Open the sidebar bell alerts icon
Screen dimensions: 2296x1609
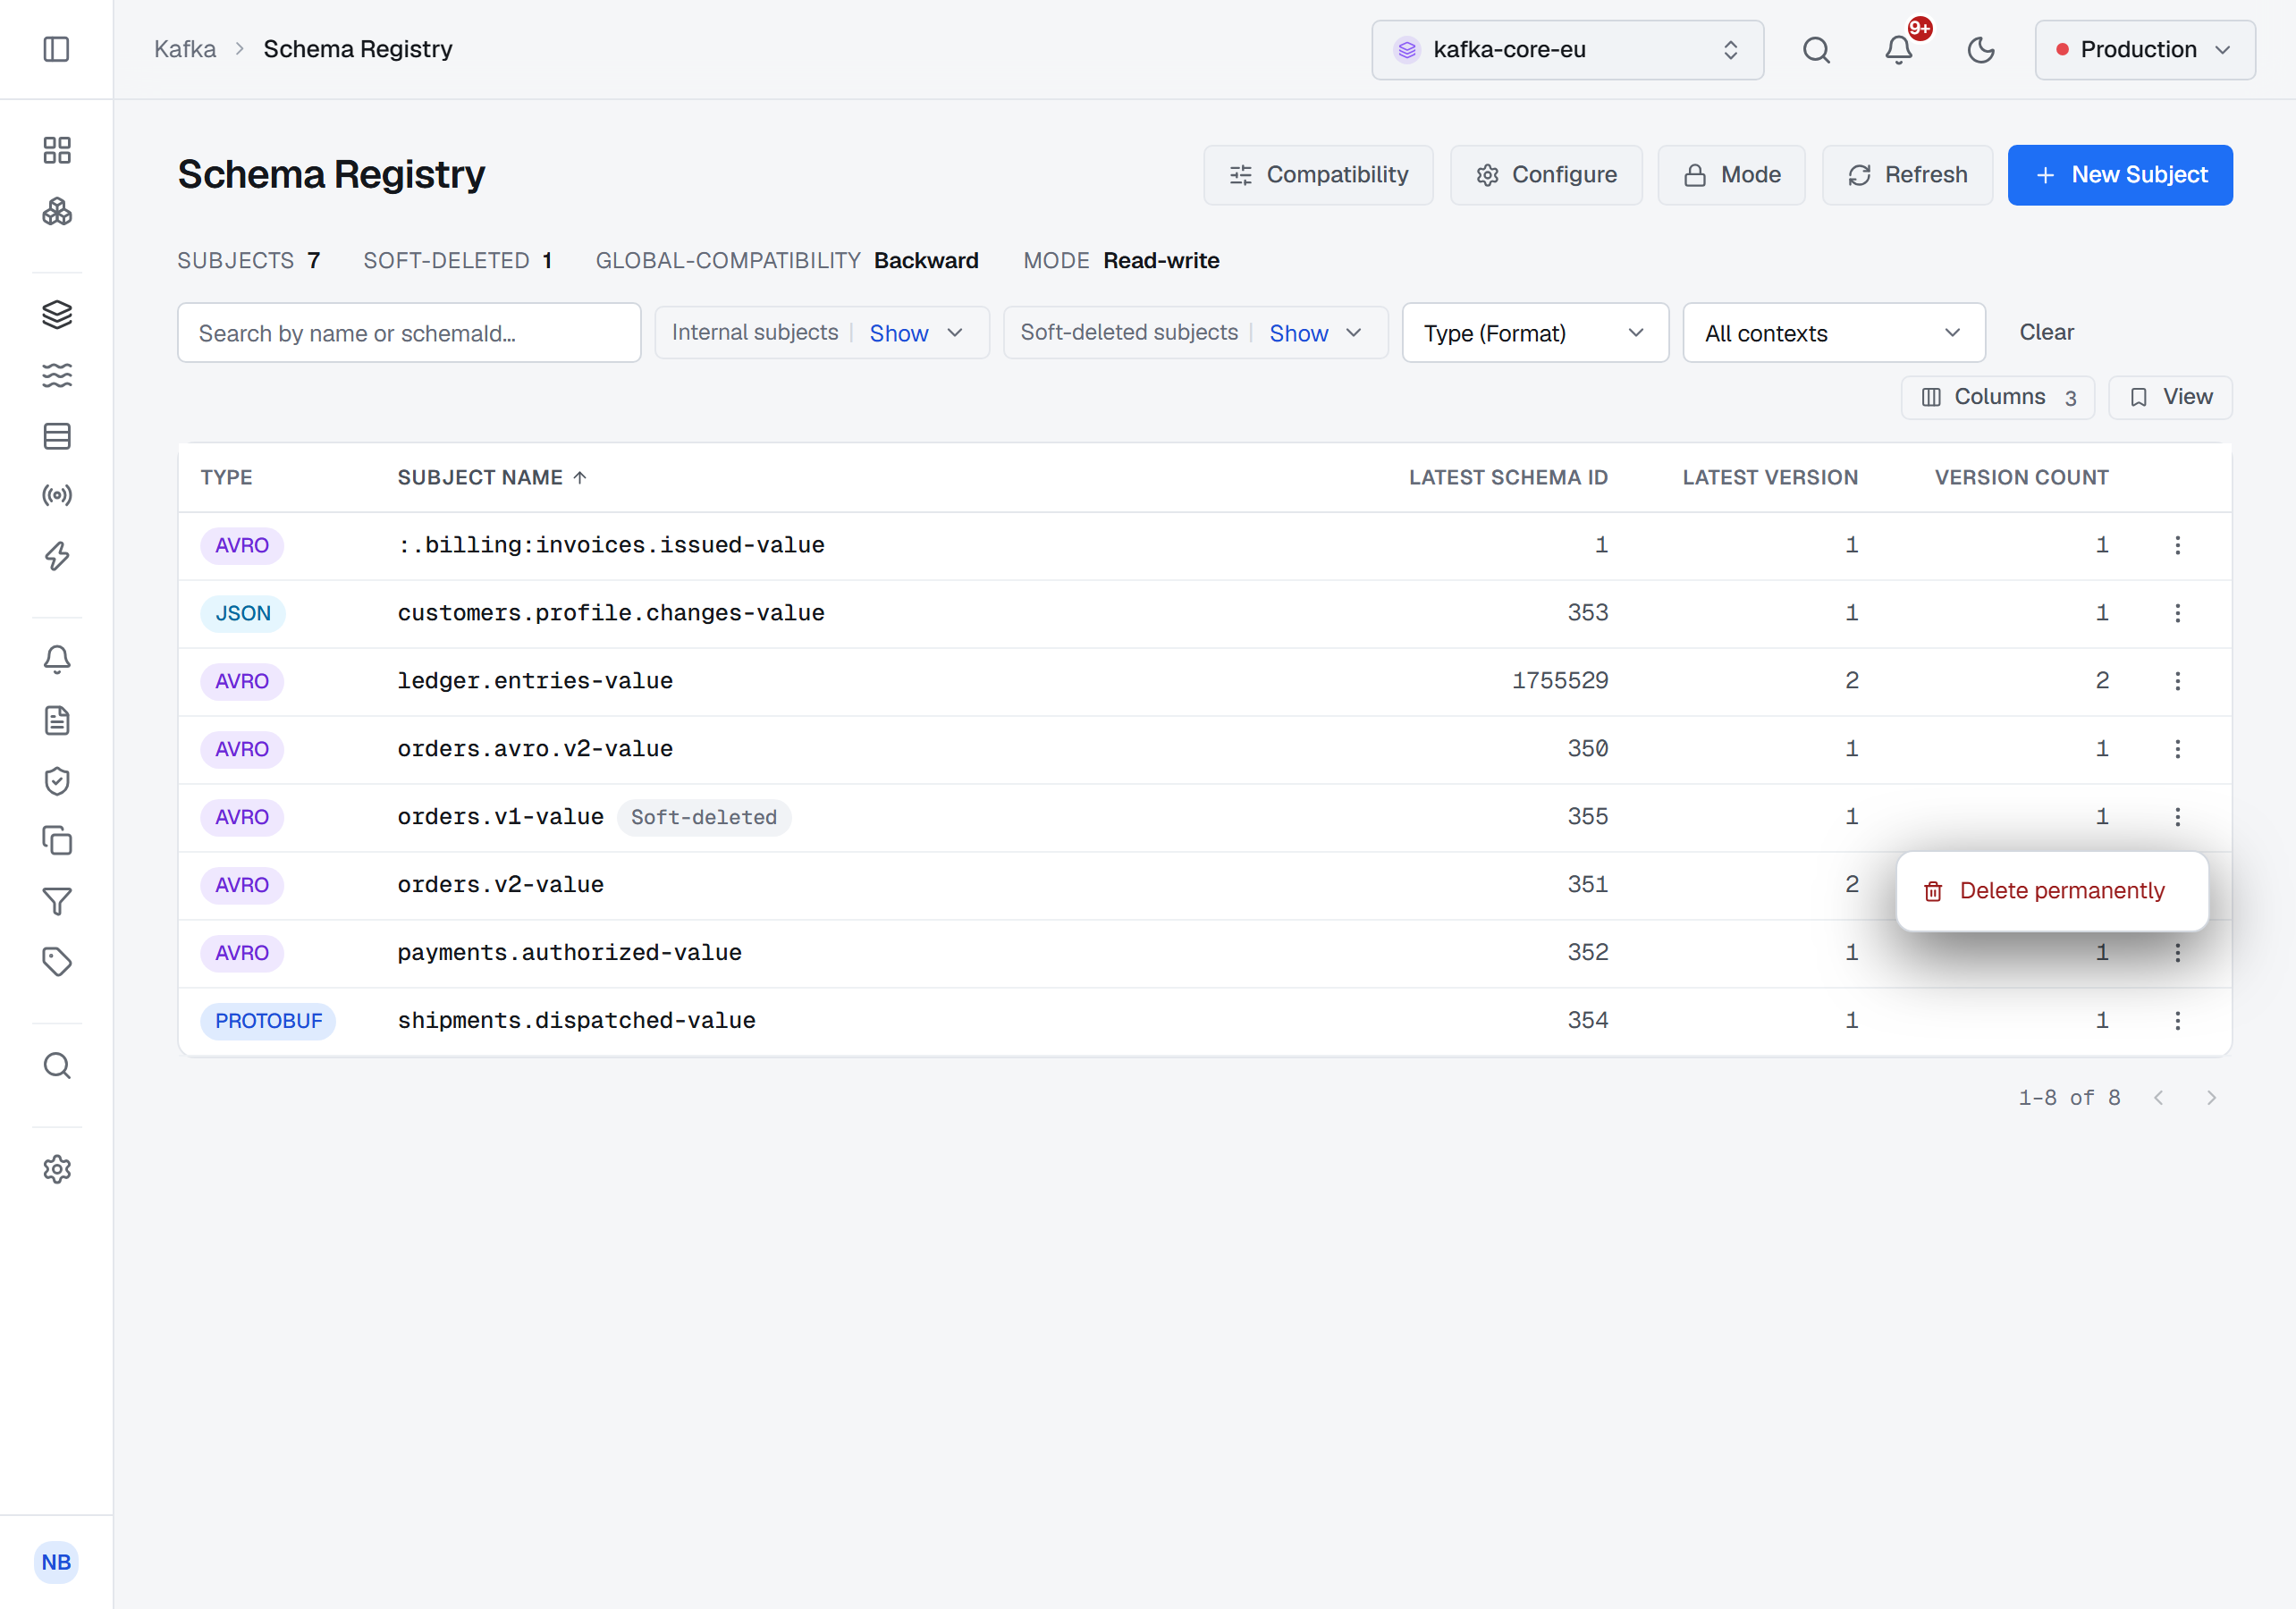click(57, 659)
